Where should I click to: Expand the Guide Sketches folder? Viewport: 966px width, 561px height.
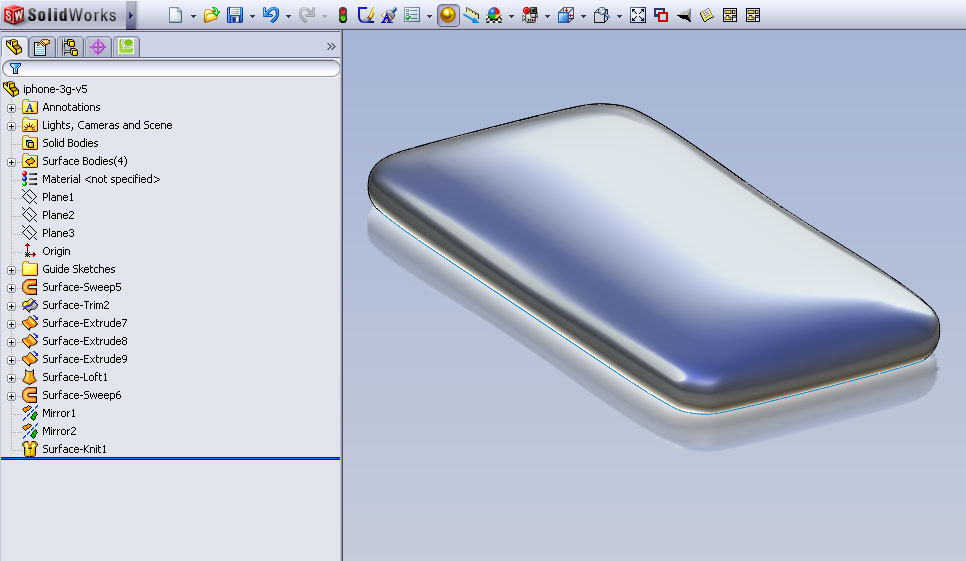click(11, 270)
